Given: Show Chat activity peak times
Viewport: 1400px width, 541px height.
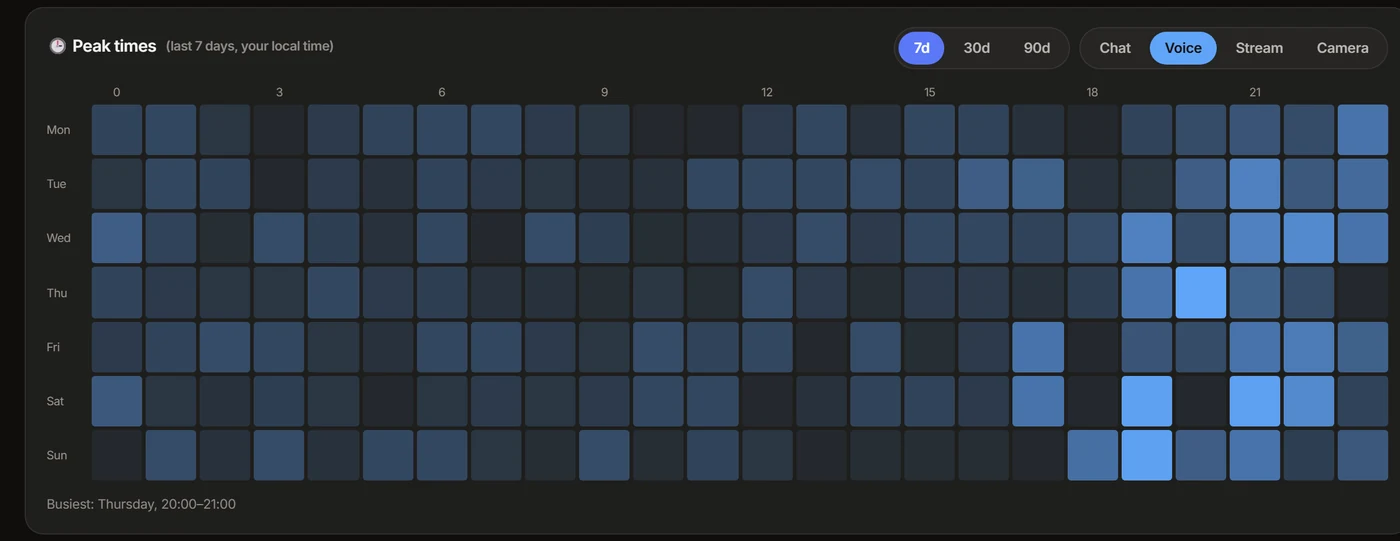Looking at the screenshot, I should (1115, 48).
